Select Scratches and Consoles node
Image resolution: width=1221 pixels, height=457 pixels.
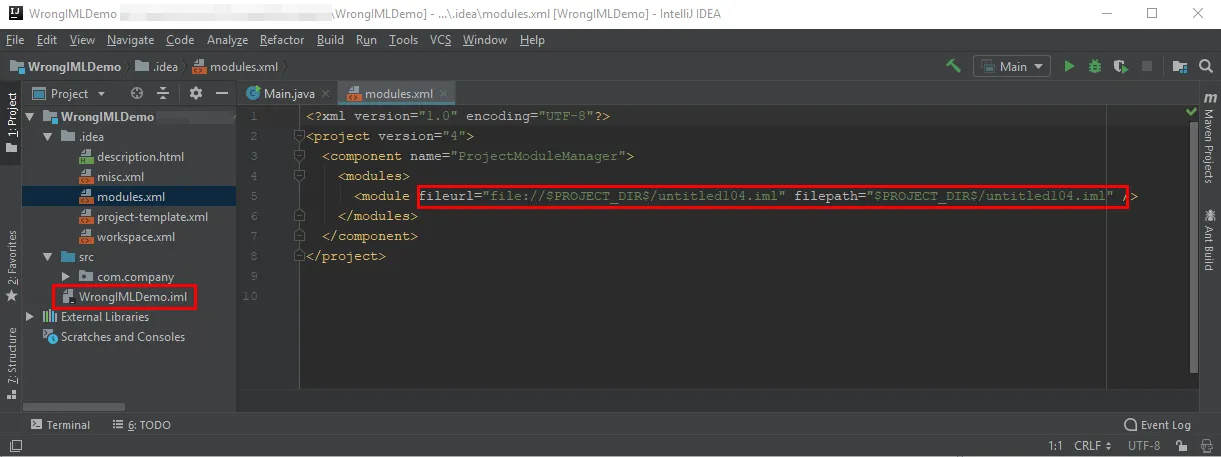pyautogui.click(x=115, y=337)
